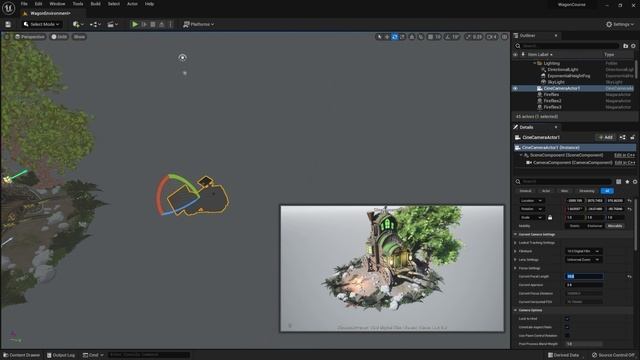Open the Select menu in menu bar
Viewport: 640px width, 360px height.
coord(114,4)
